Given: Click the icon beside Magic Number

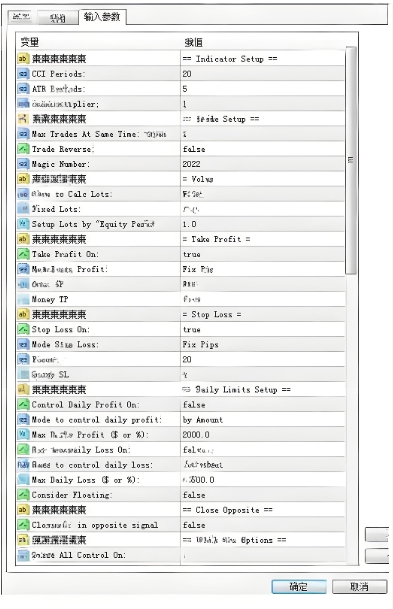Looking at the screenshot, I should 23,164.
